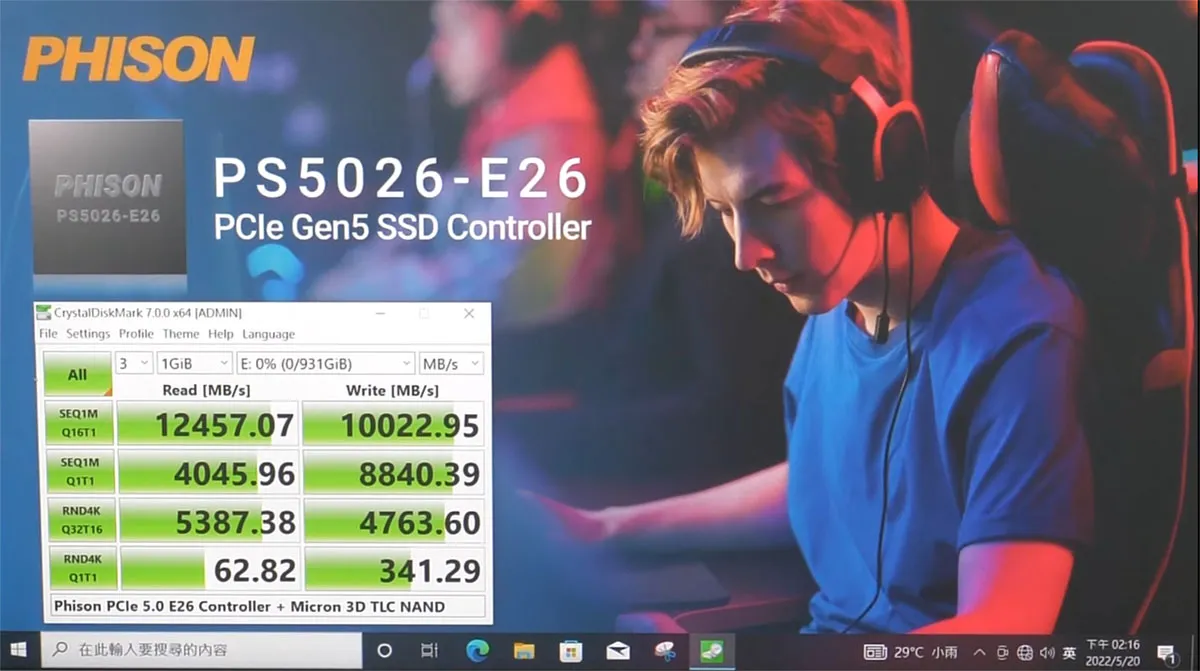The image size is (1200, 671).
Task: Open the Mail app in the taskbar
Action: pyautogui.click(x=618, y=651)
